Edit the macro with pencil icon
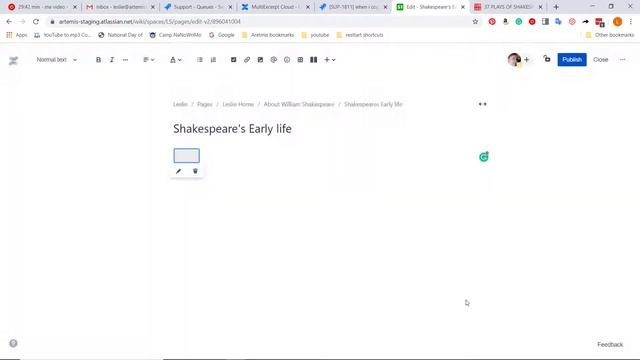The width and height of the screenshot is (640, 360). pyautogui.click(x=178, y=171)
